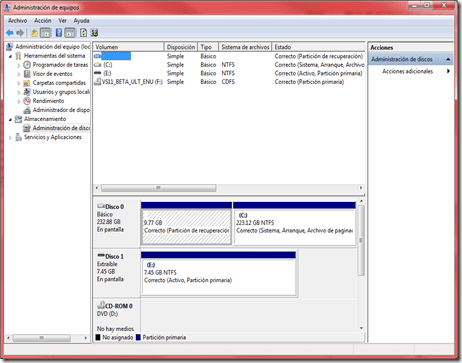Sort by the Disposición column header

[x=181, y=47]
